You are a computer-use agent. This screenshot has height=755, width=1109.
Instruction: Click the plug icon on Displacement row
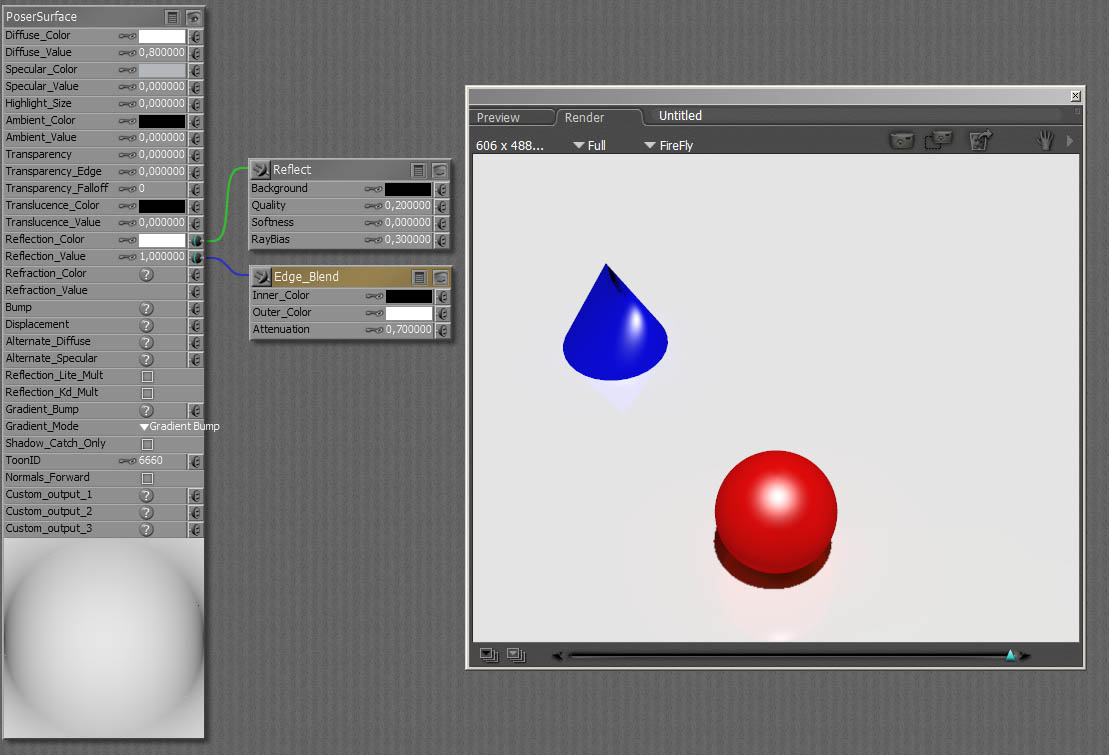point(196,325)
